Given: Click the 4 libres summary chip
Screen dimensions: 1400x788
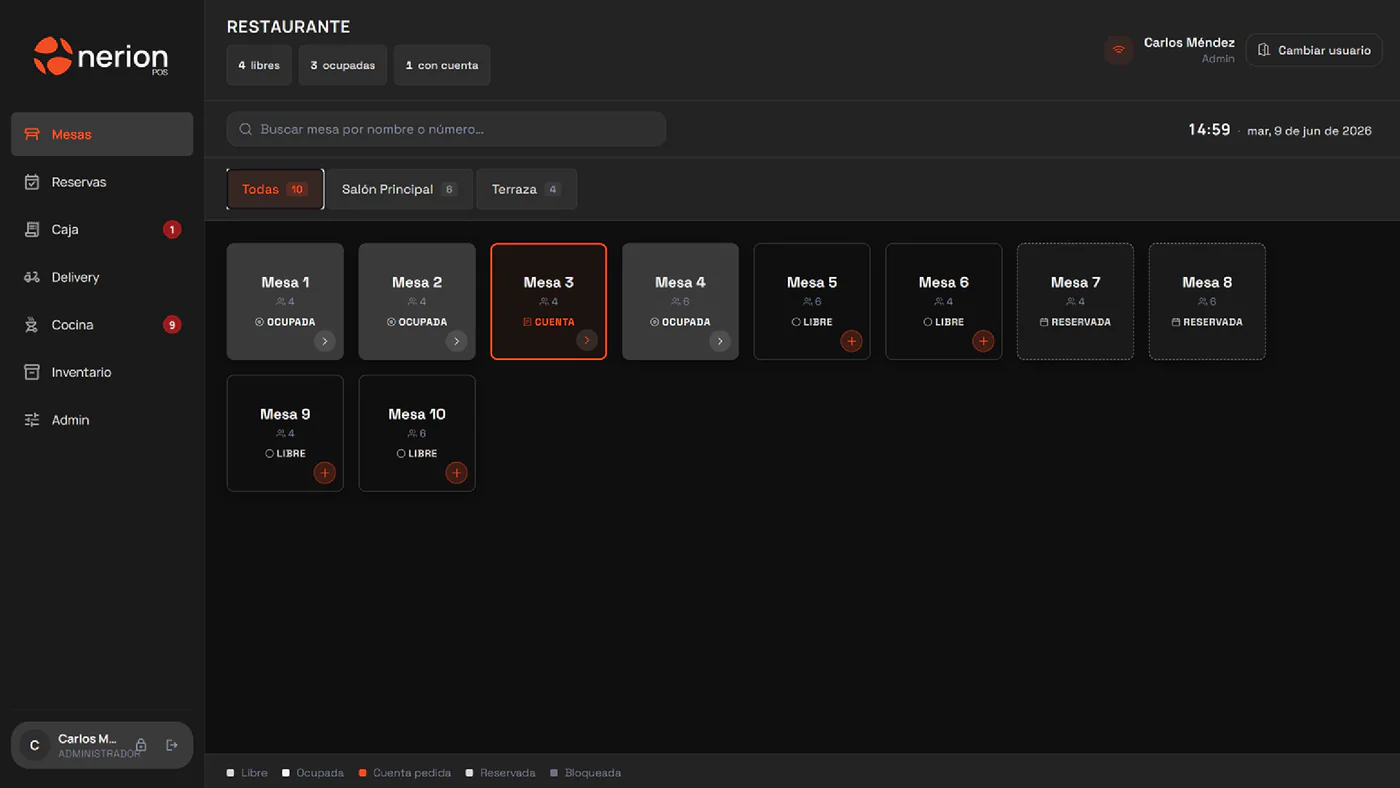Looking at the screenshot, I should coord(259,65).
